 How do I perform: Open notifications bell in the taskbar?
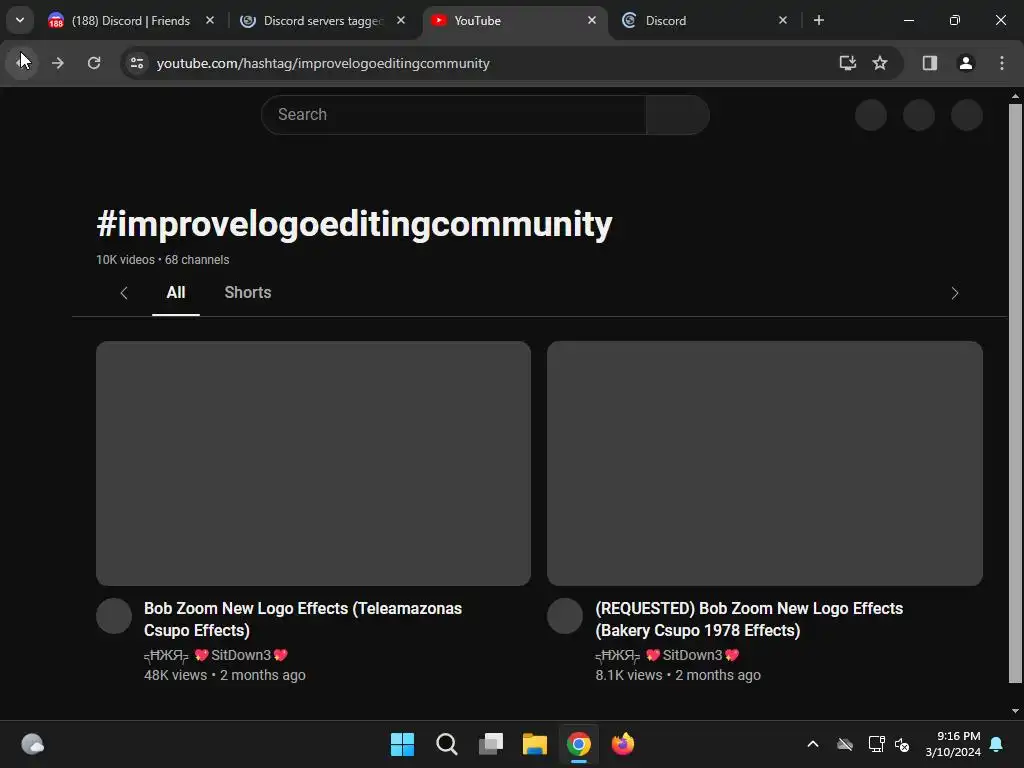(997, 744)
